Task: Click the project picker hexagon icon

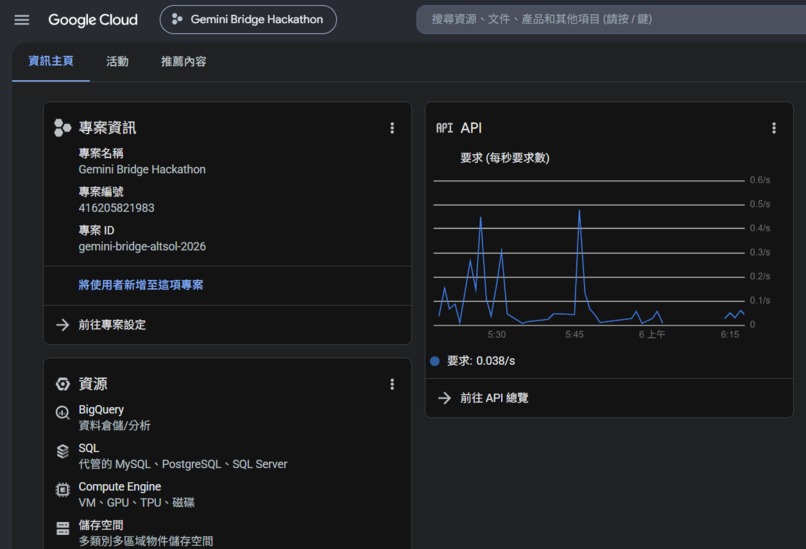Action: click(x=177, y=20)
